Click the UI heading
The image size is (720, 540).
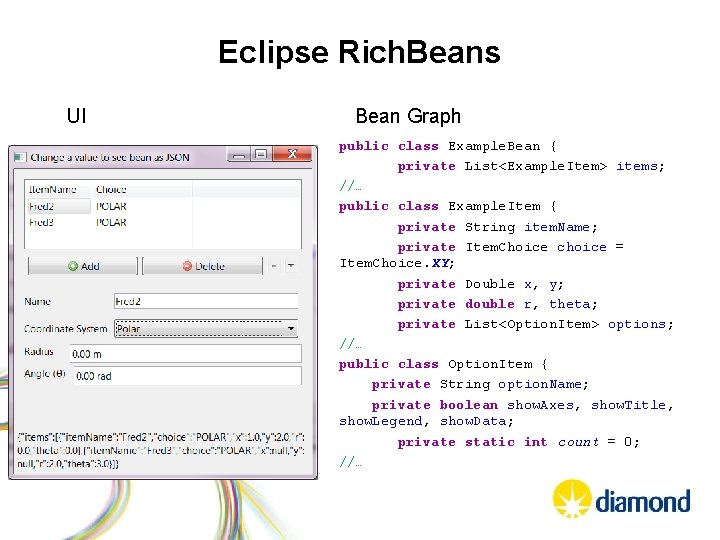coord(76,116)
